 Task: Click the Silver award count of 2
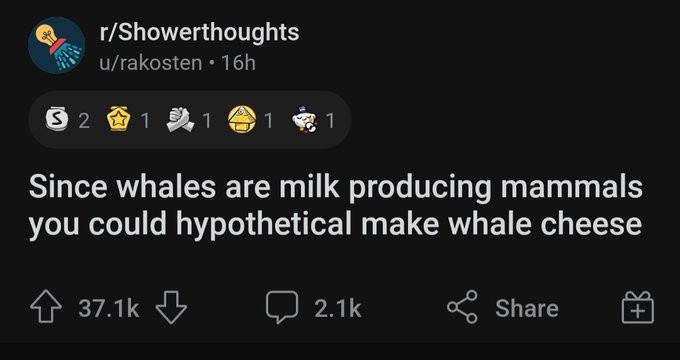84,121
